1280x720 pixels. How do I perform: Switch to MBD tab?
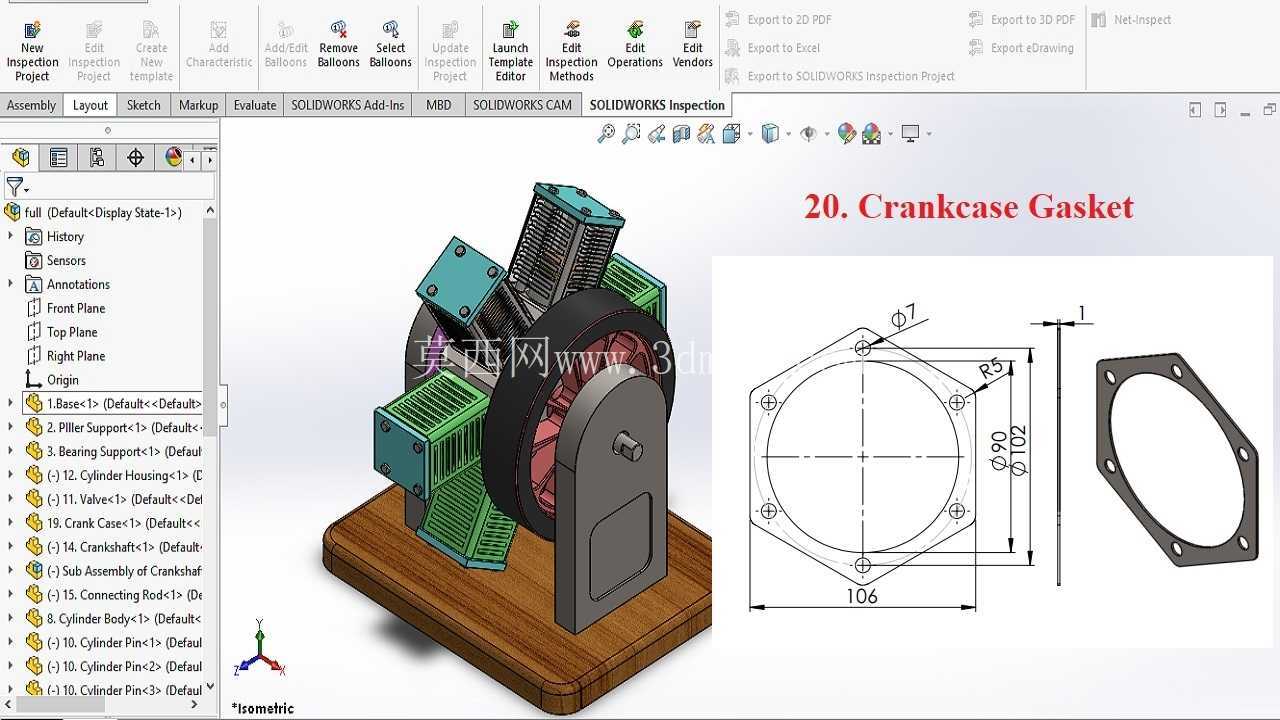[x=438, y=105]
